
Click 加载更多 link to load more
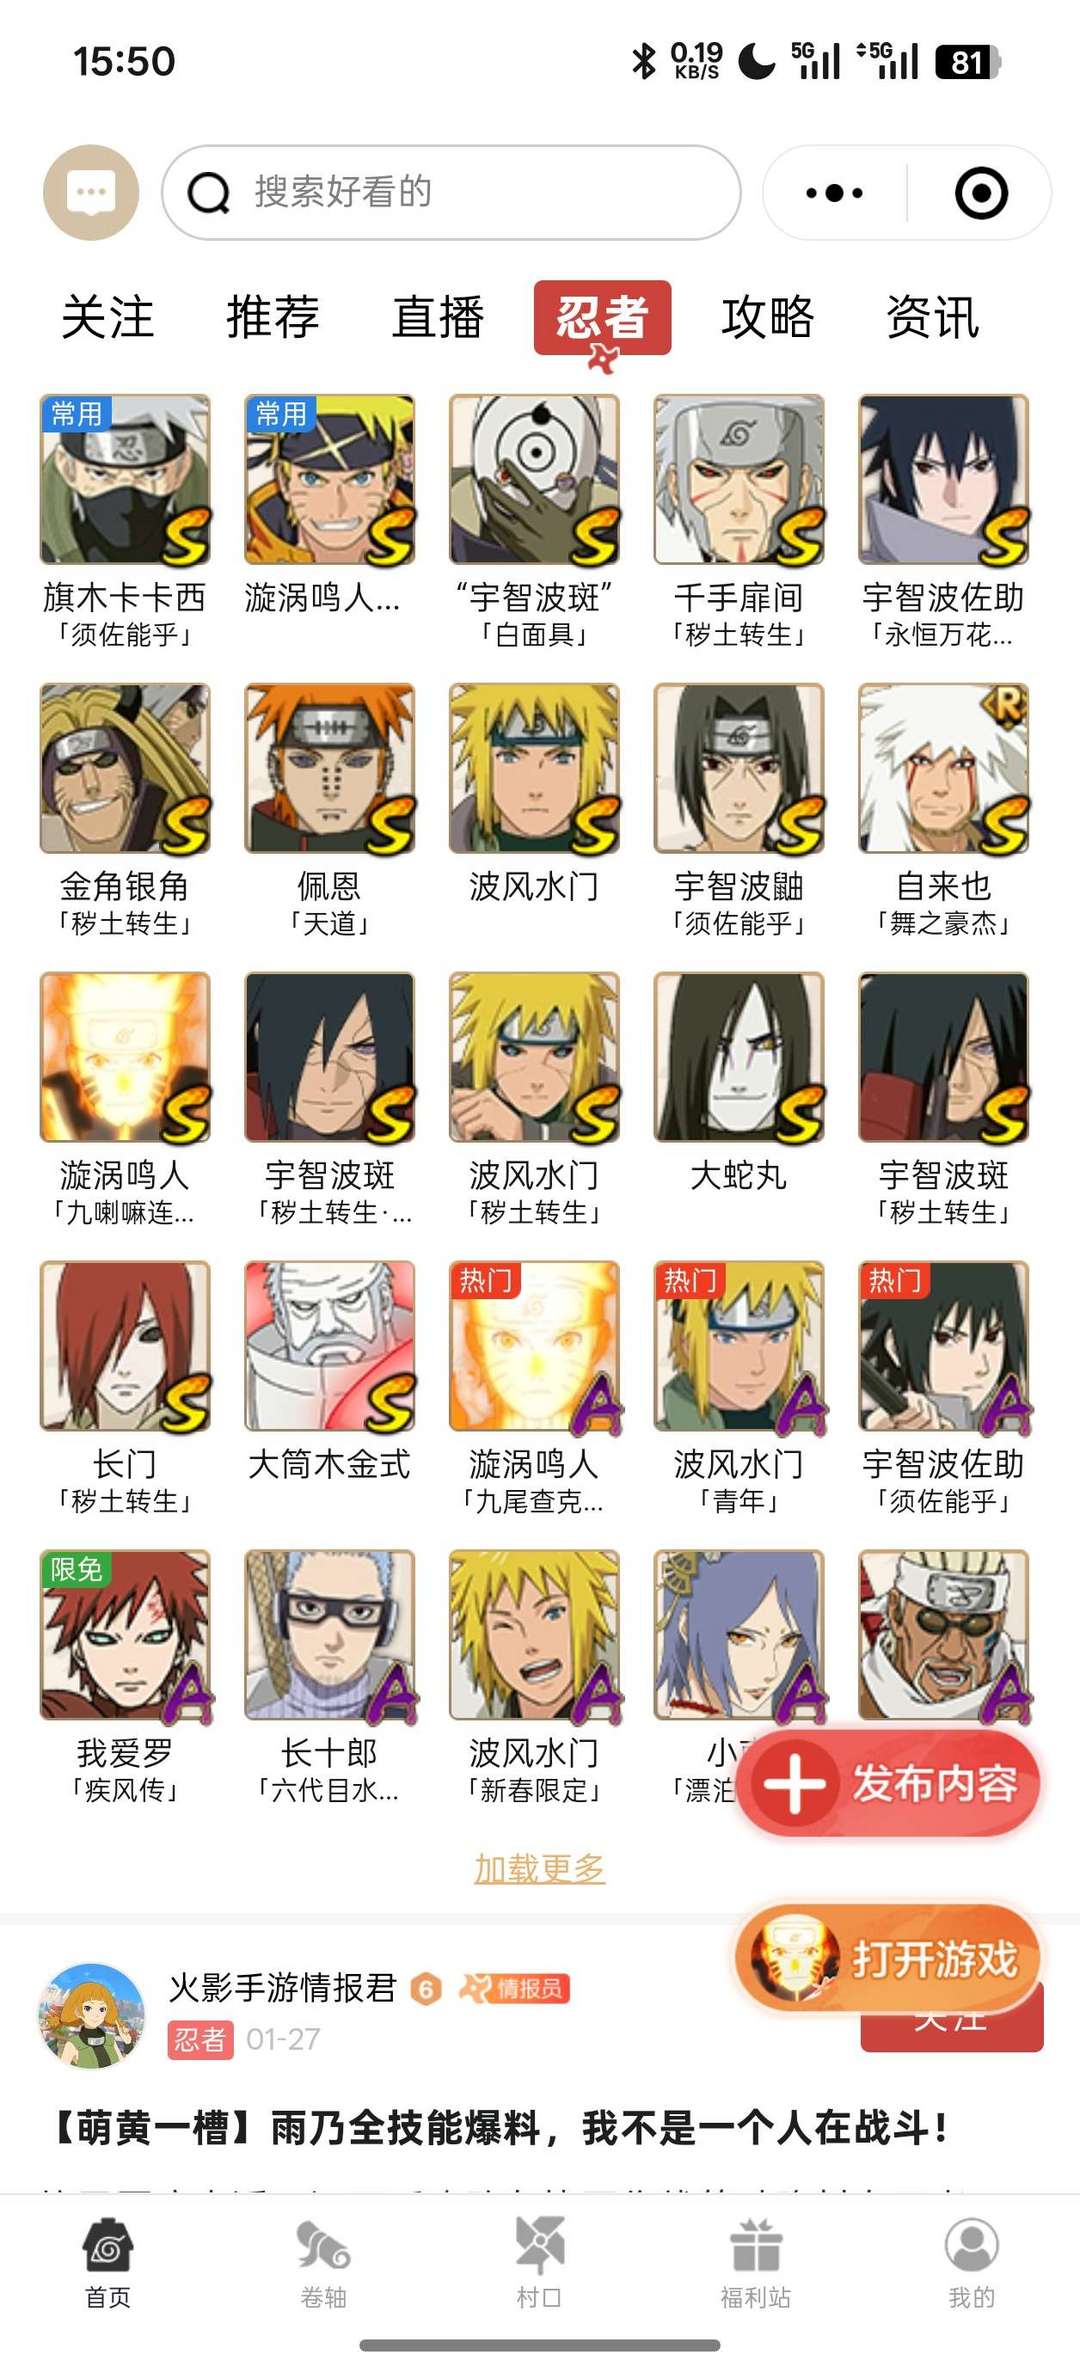pyautogui.click(x=540, y=1867)
